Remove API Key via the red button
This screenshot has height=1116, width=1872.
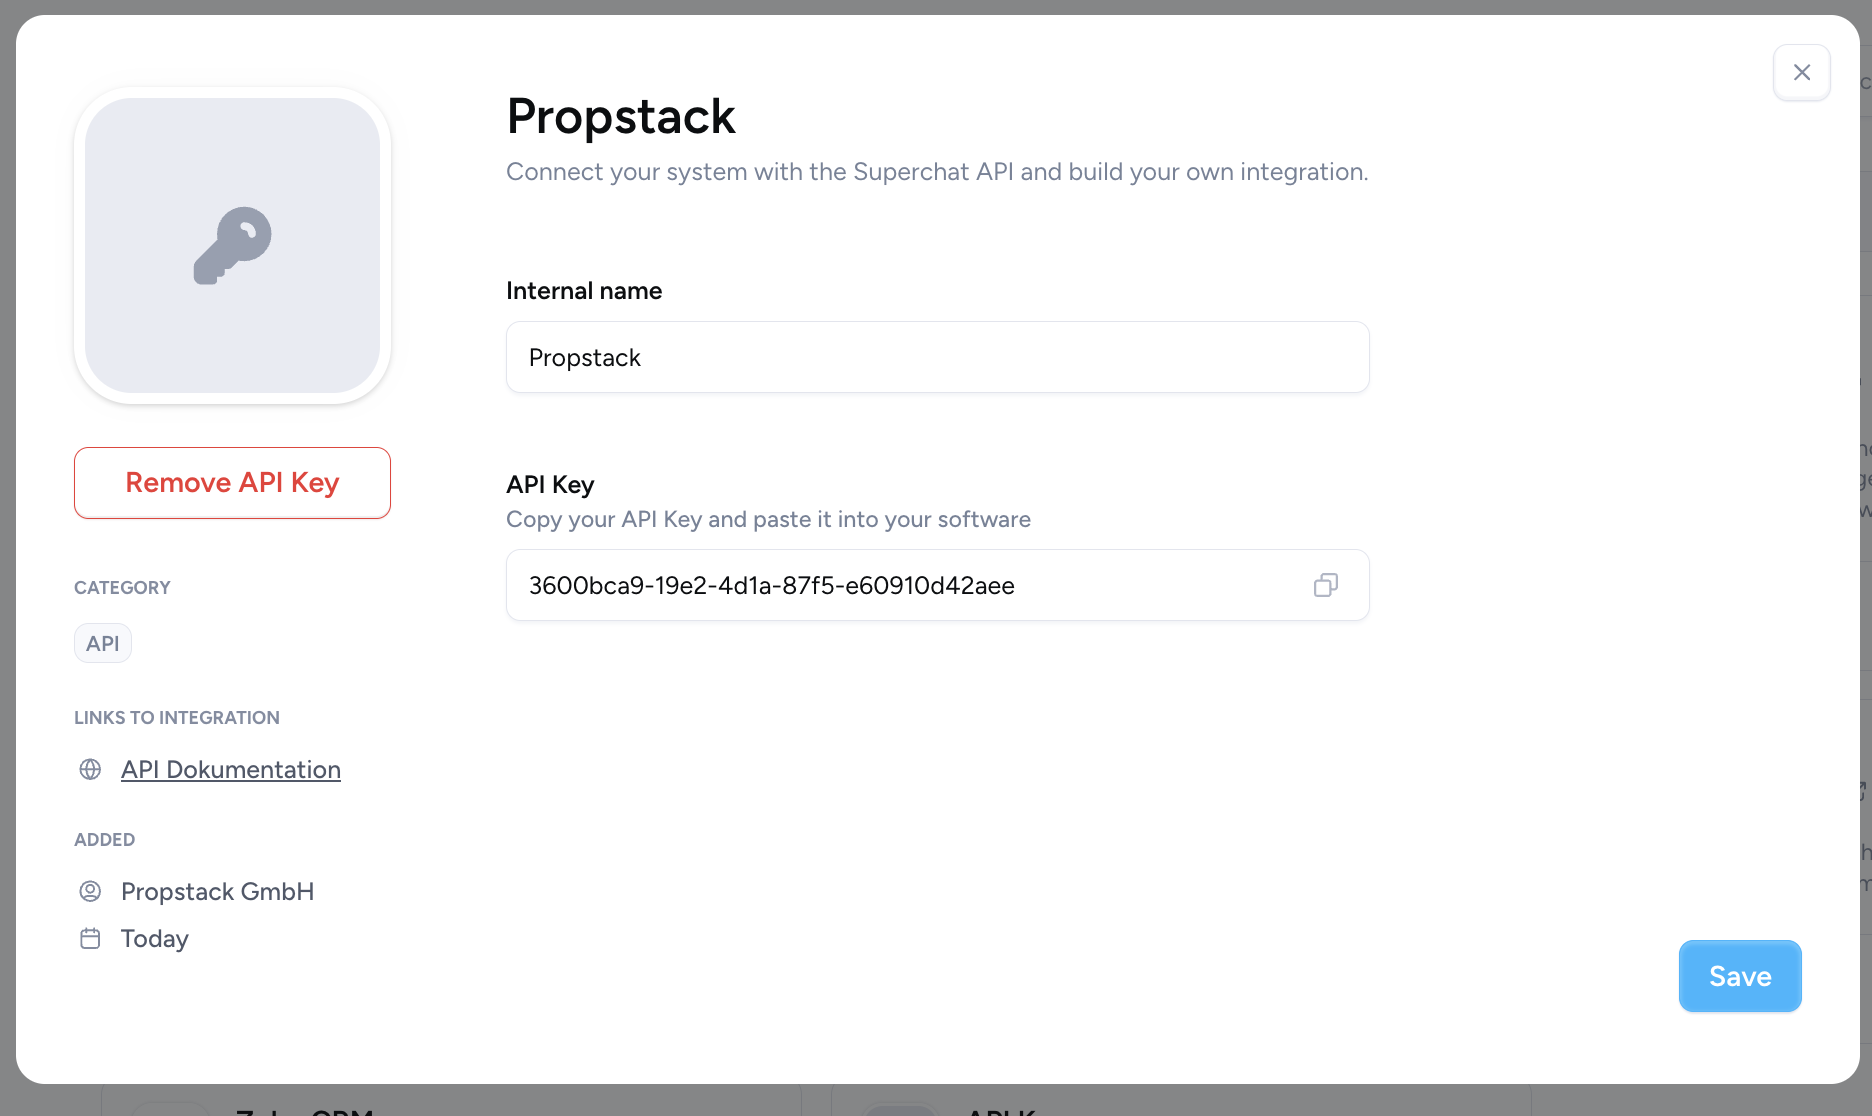(232, 483)
